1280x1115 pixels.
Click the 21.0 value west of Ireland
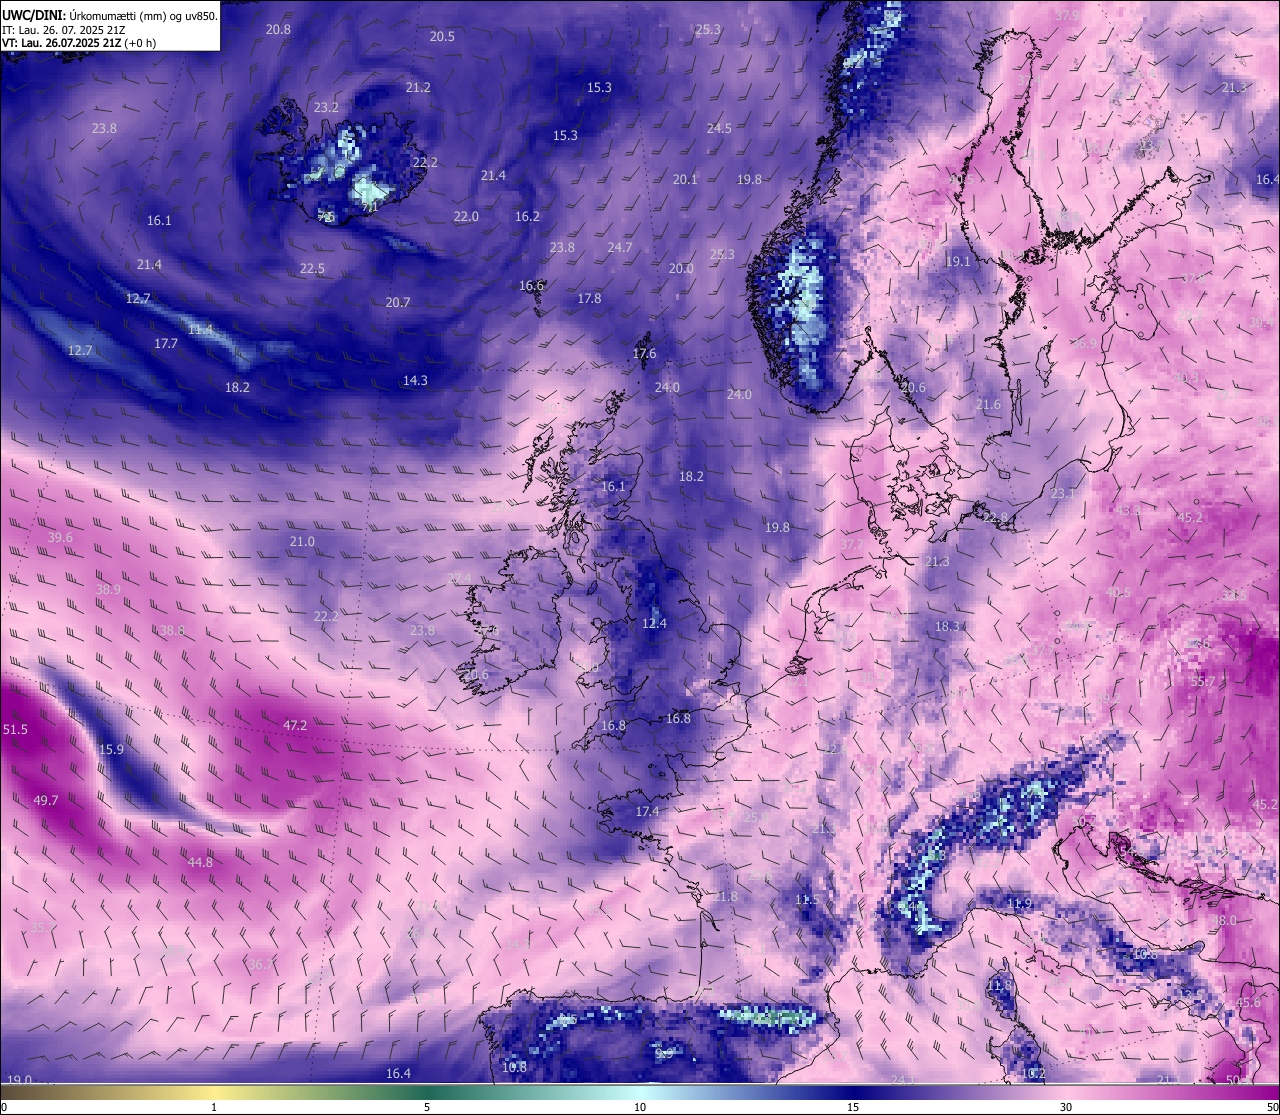302,541
